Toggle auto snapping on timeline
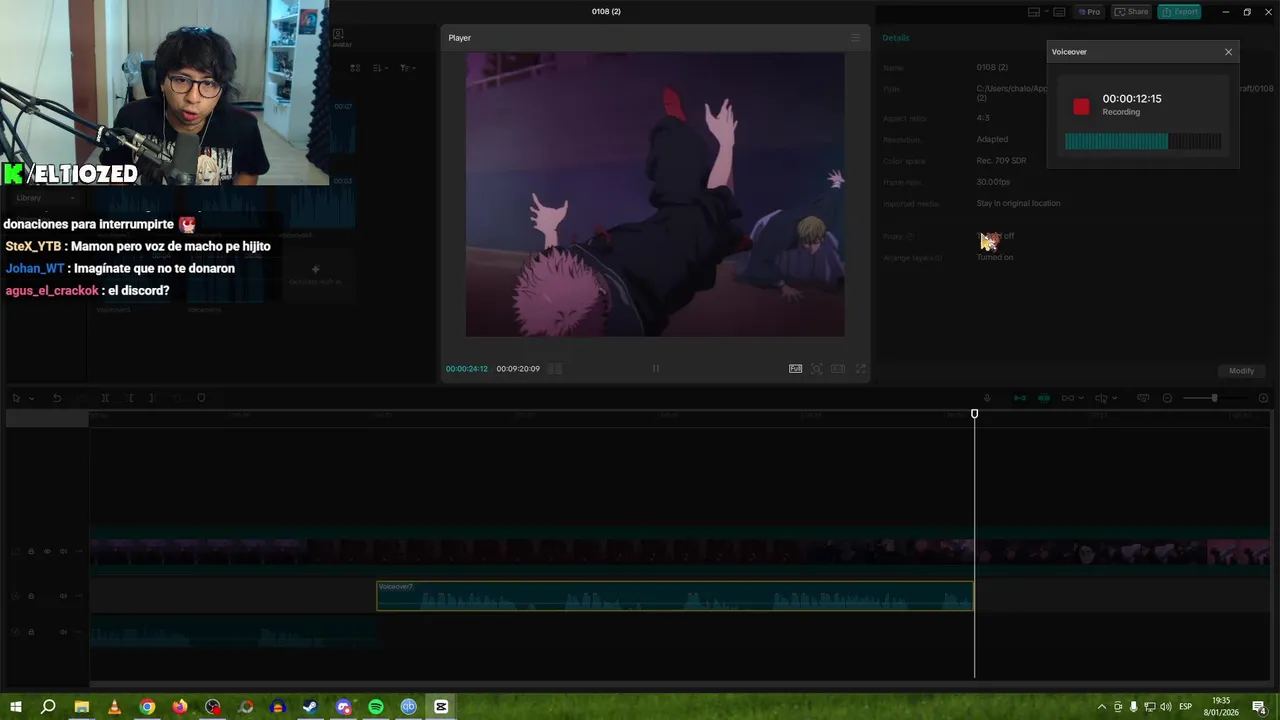This screenshot has height=720, width=1280. pos(1044,398)
